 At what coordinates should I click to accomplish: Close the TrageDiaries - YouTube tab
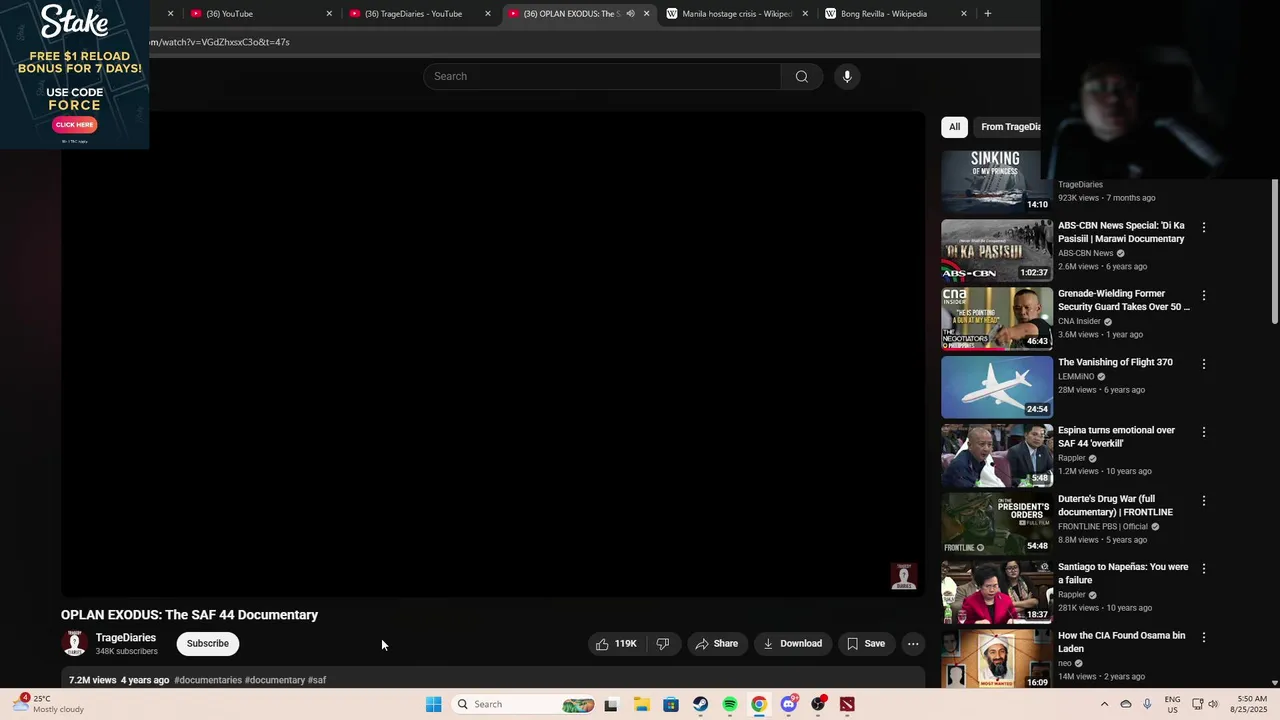click(x=488, y=14)
